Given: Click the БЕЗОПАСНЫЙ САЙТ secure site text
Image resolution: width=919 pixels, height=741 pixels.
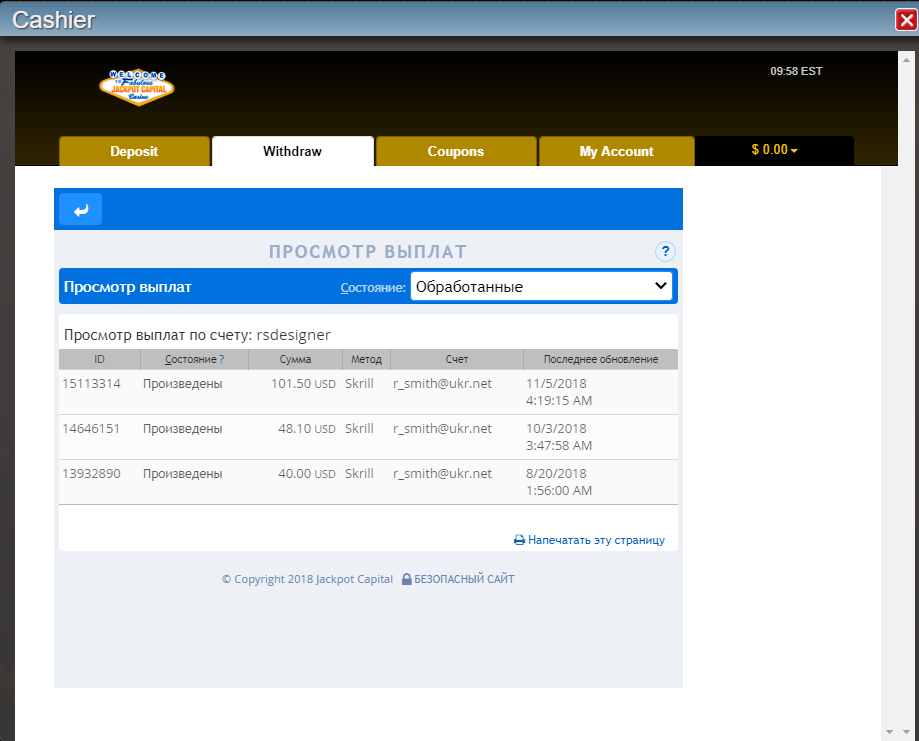Looking at the screenshot, I should pyautogui.click(x=464, y=579).
